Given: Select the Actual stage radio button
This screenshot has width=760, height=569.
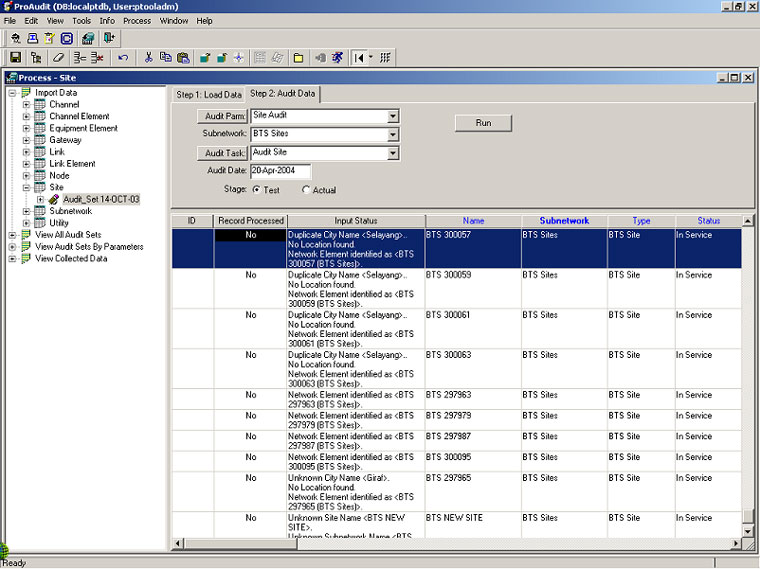Looking at the screenshot, I should click(306, 190).
